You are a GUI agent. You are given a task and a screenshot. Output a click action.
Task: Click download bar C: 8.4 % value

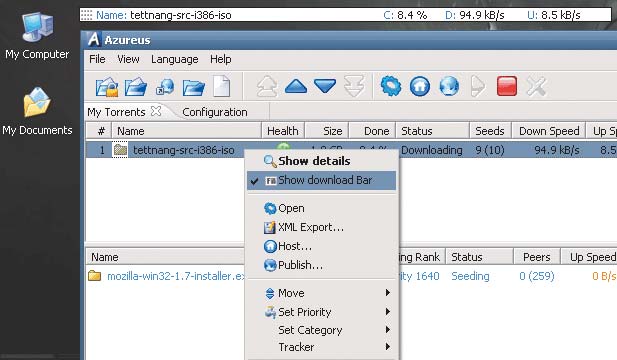(x=405, y=15)
